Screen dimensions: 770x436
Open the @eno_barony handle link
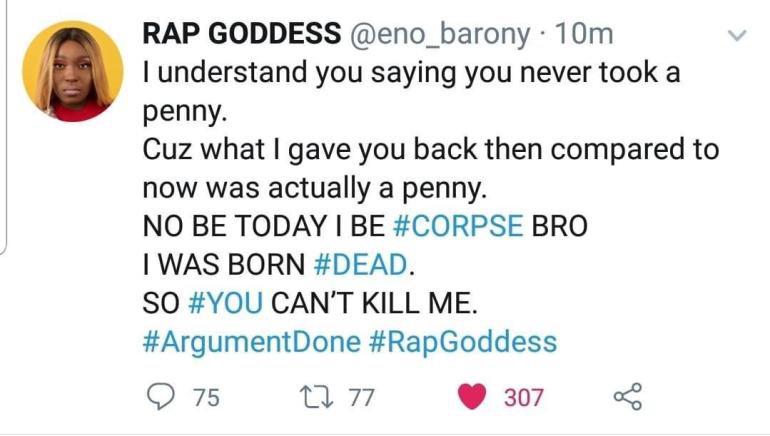point(440,35)
